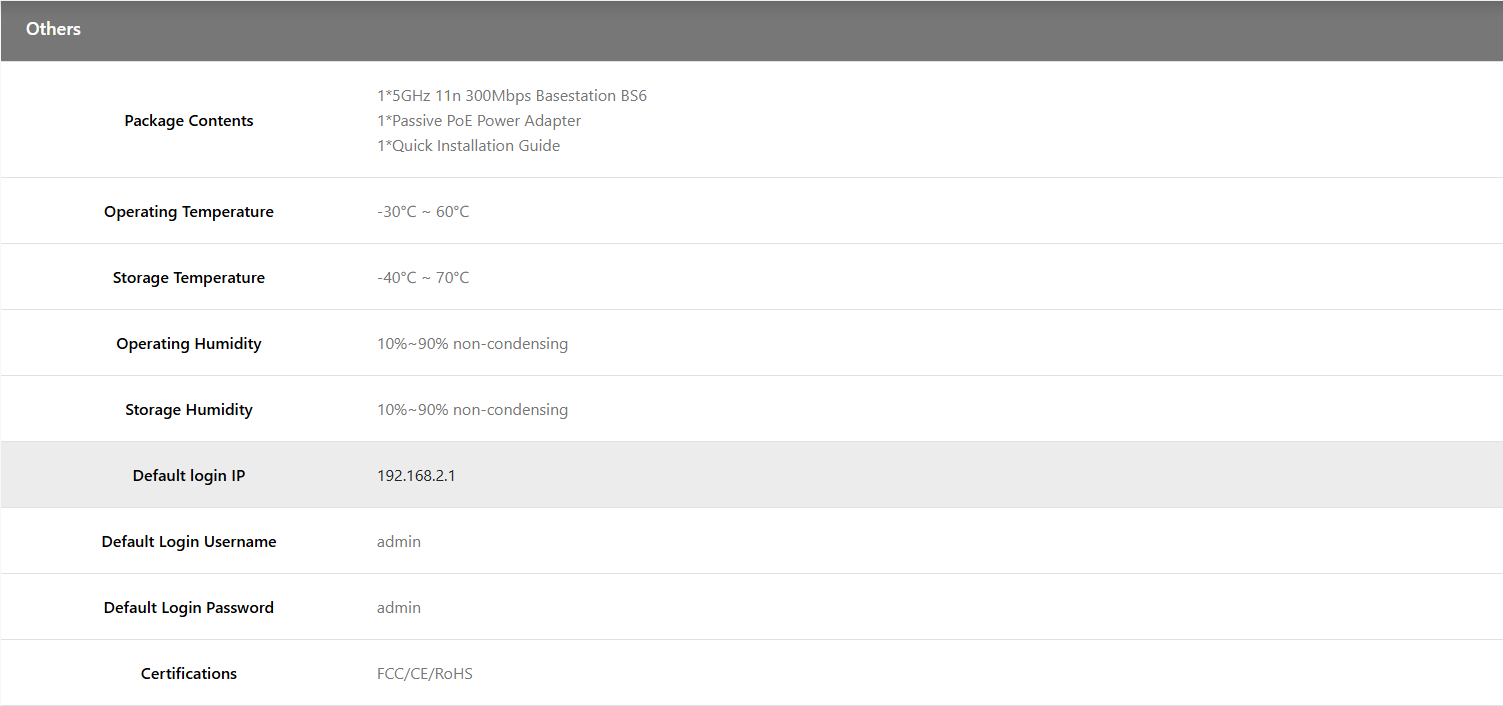The image size is (1503, 706).
Task: Click the Default Login Password label
Action: 189,608
